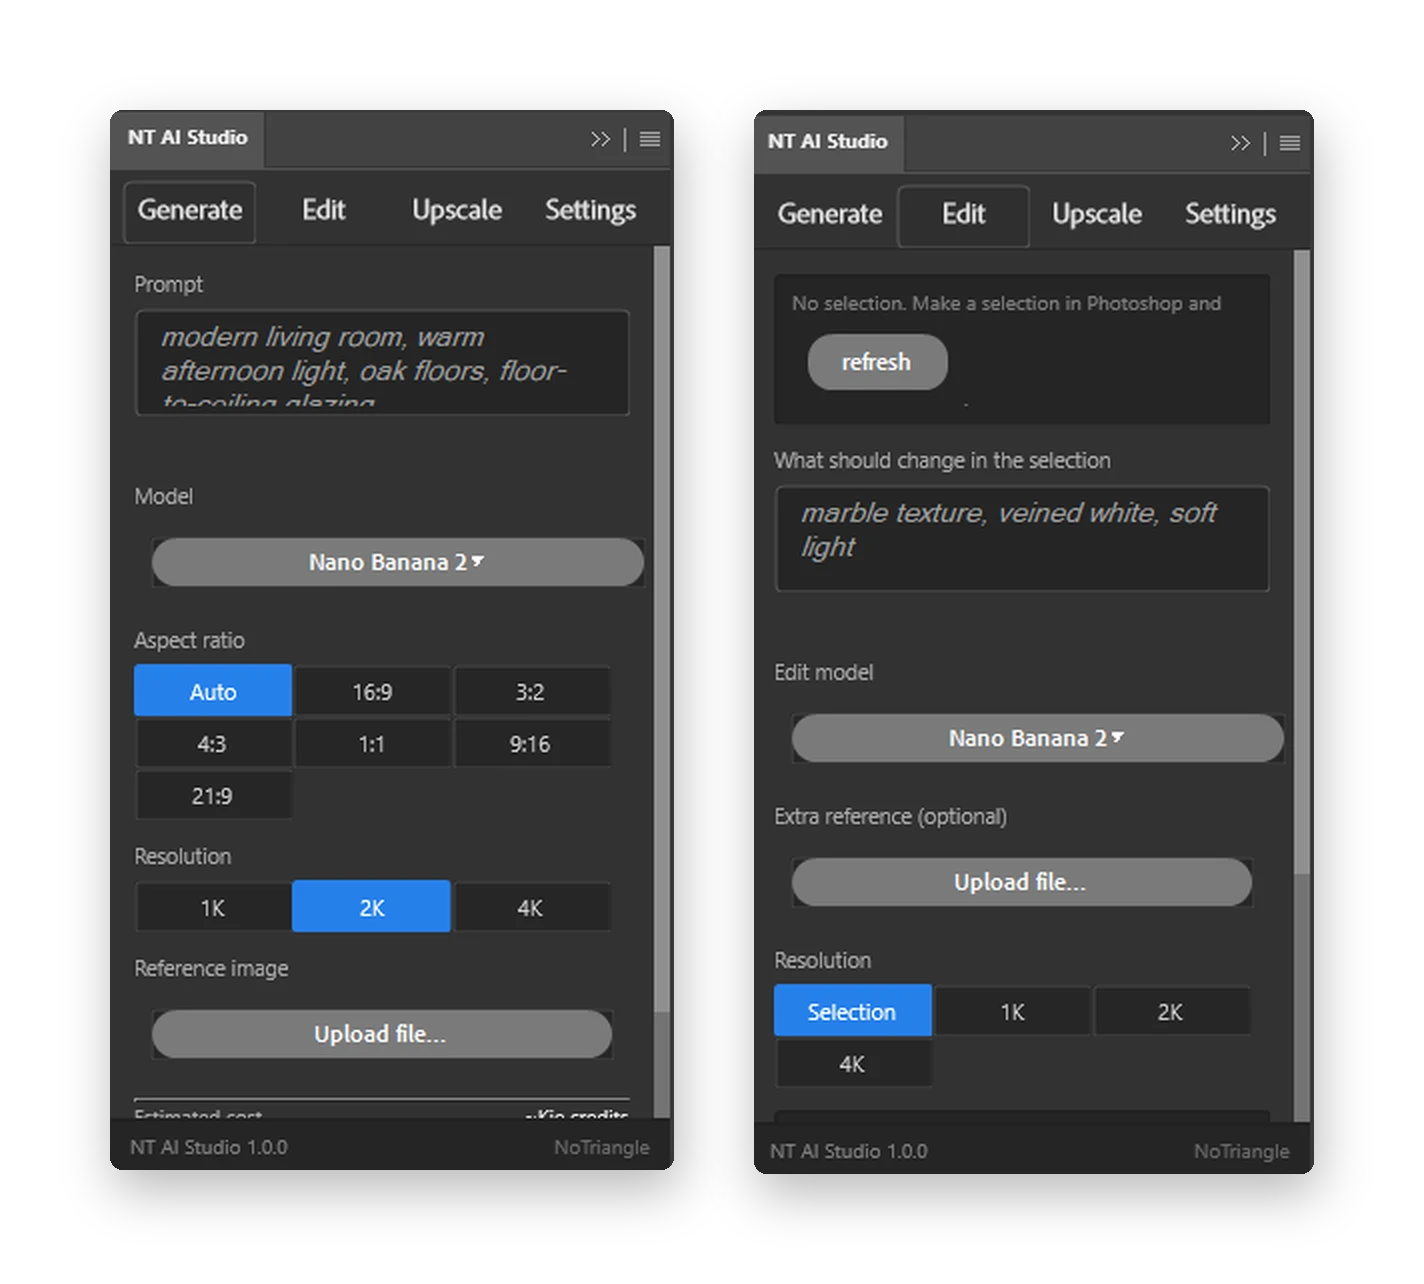Open the right panel's flyout menu icon
This screenshot has width=1424, height=1284.
(1290, 143)
